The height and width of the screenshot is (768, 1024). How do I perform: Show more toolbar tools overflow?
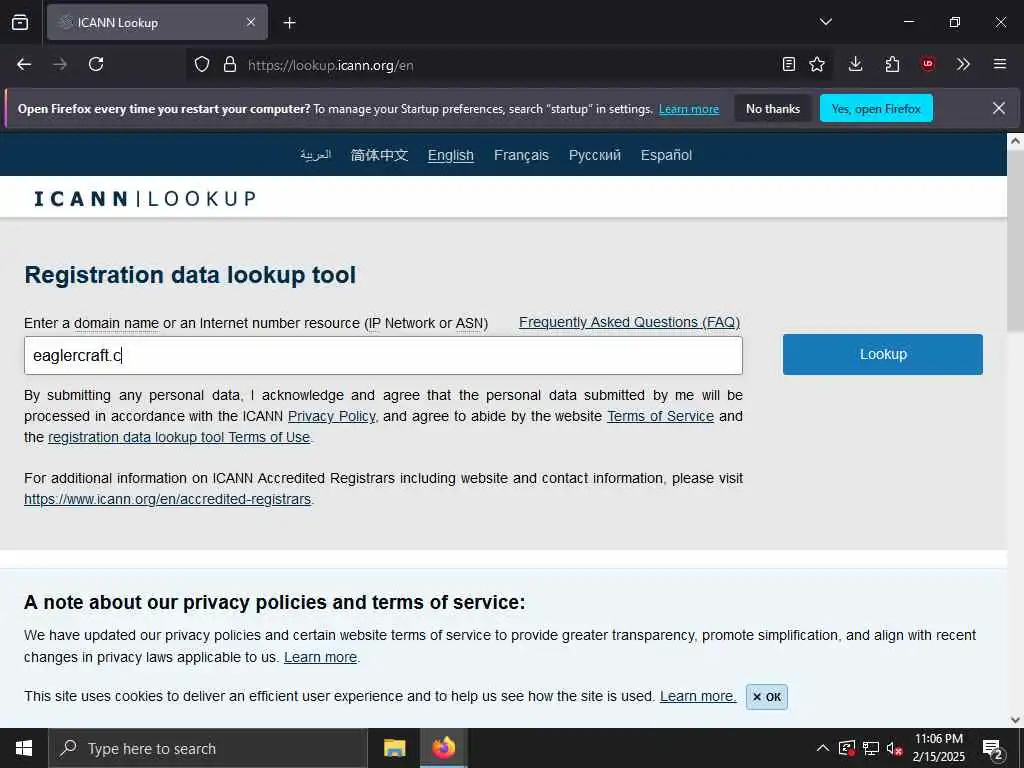click(963, 64)
